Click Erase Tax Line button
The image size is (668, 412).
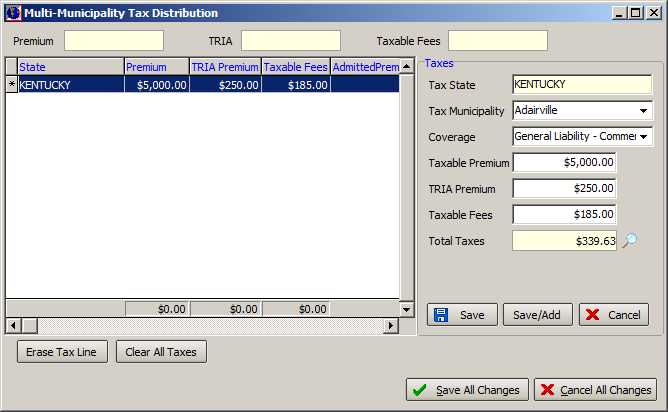pyautogui.click(x=62, y=352)
